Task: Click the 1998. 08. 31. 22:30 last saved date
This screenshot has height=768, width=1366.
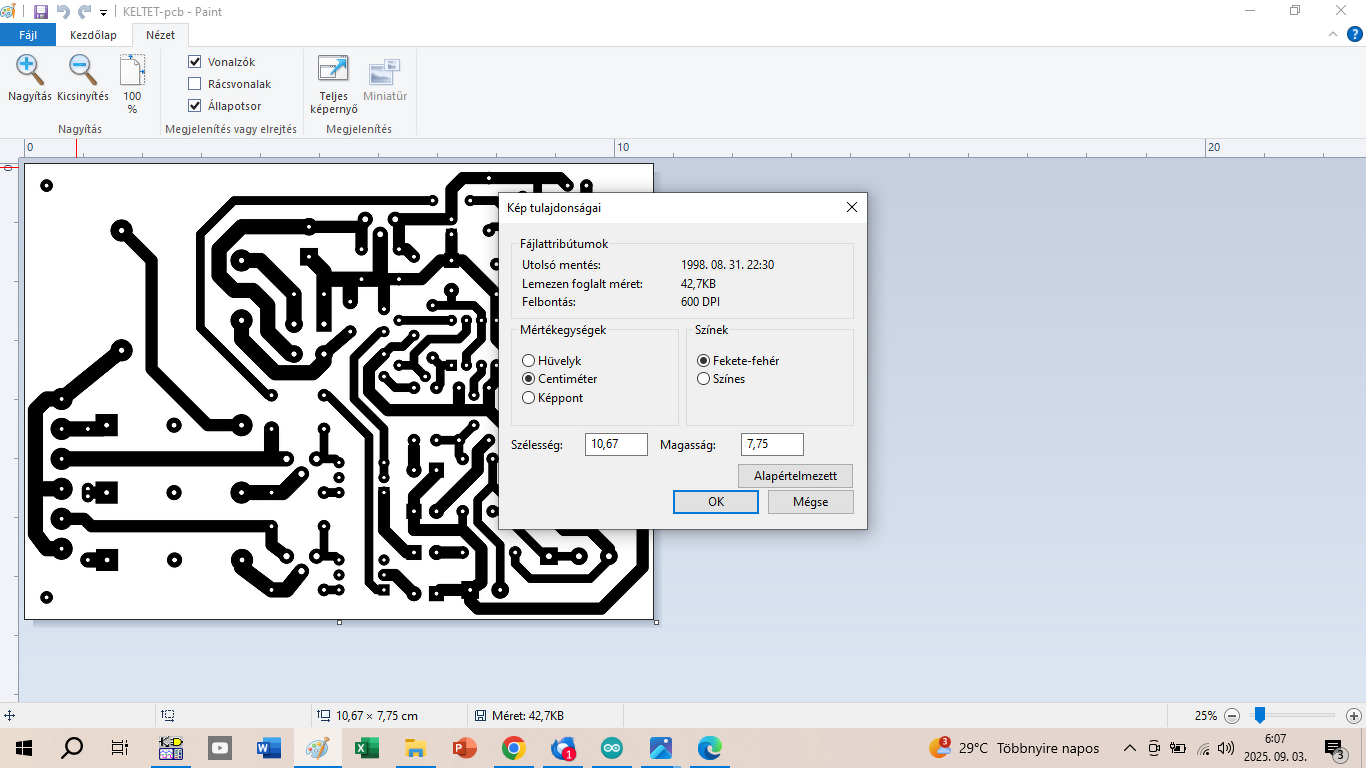Action: click(728, 265)
